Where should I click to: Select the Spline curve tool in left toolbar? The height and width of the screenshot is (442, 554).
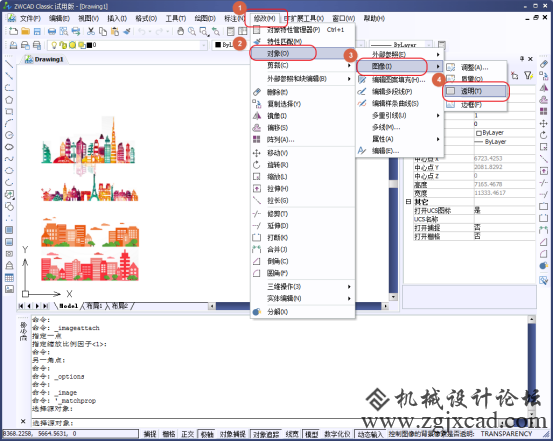9,159
